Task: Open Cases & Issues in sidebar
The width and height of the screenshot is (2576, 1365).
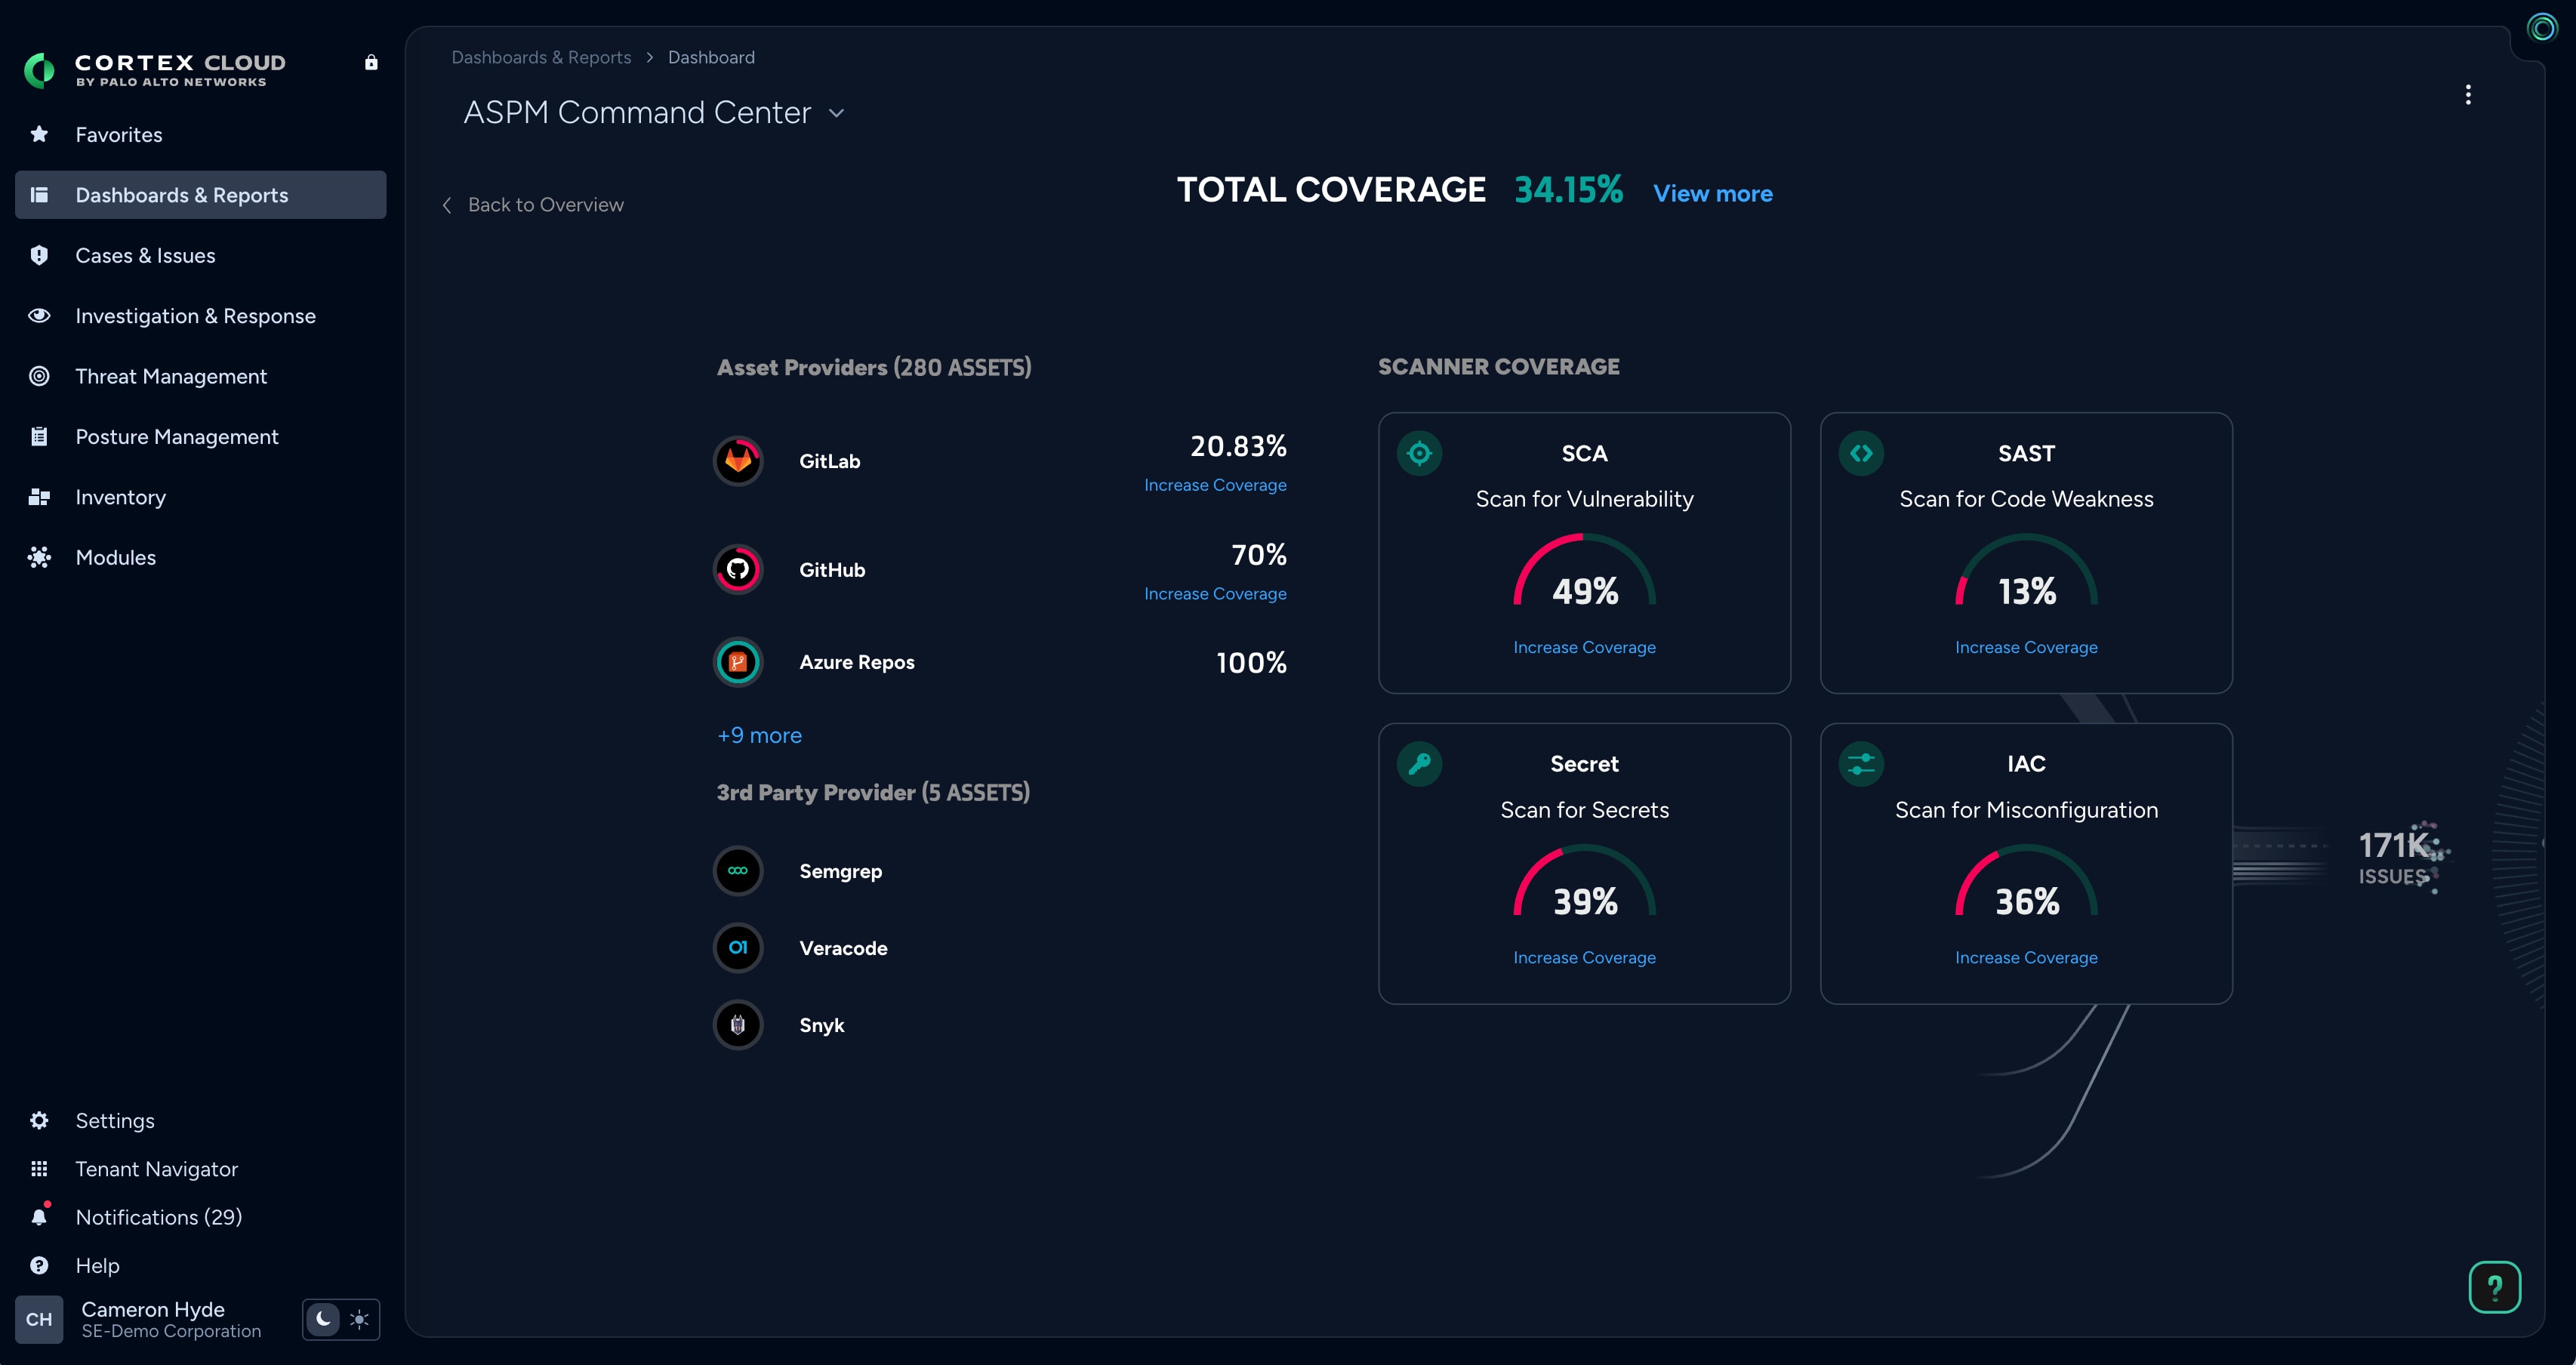Action: 145,256
